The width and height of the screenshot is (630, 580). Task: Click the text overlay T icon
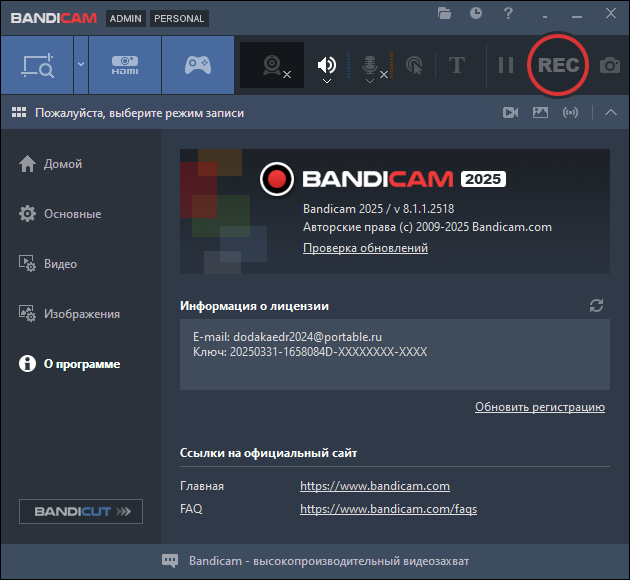(457, 65)
